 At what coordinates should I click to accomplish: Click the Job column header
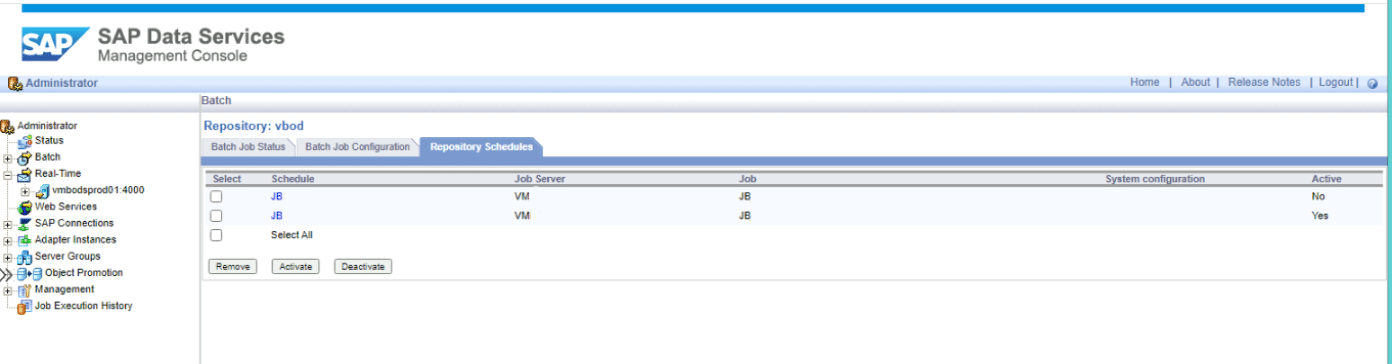point(747,179)
